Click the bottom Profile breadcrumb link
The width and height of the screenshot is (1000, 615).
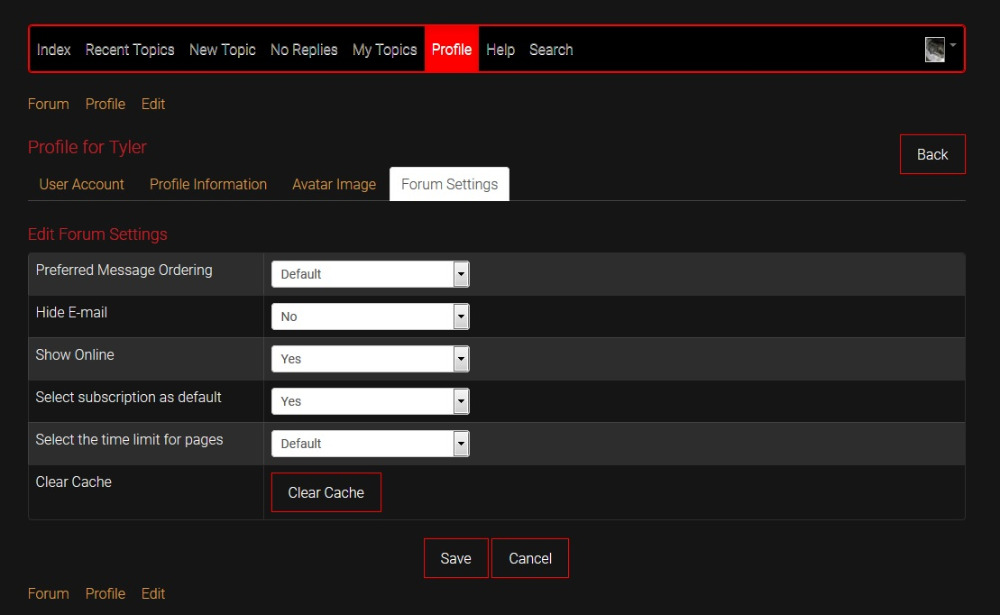105,594
